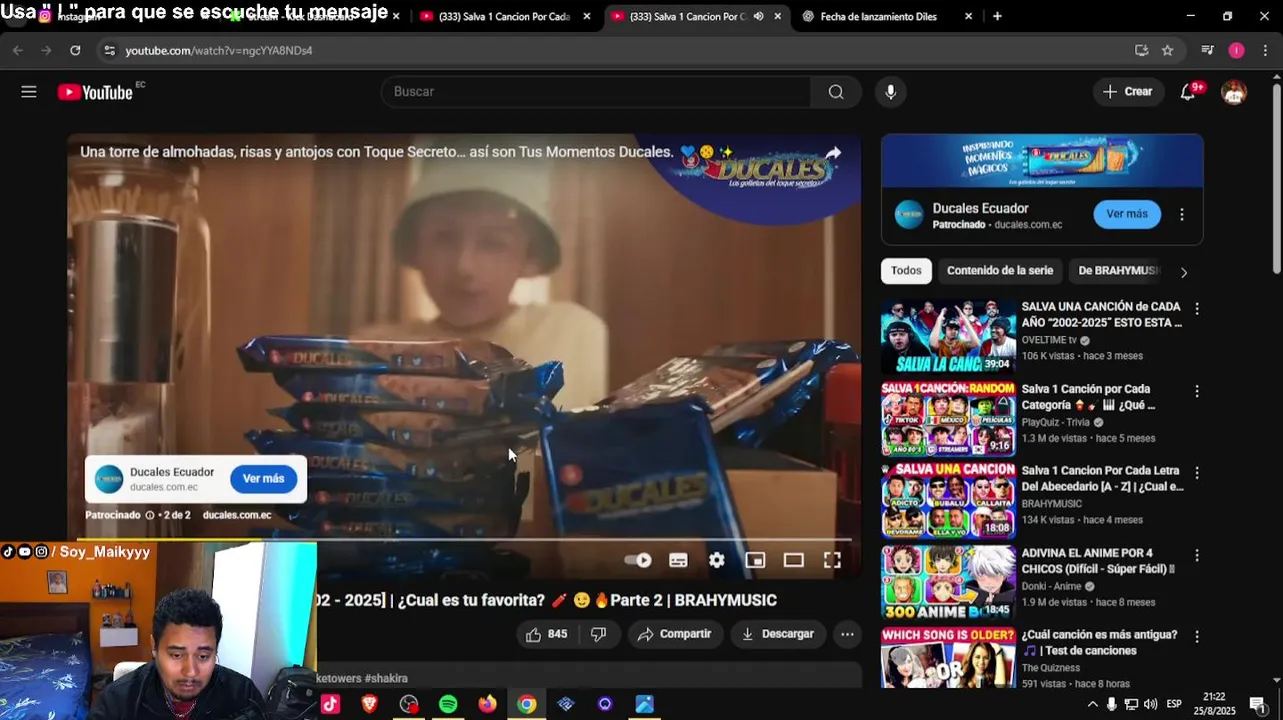Toggle the autoplay switch

pyautogui.click(x=638, y=560)
